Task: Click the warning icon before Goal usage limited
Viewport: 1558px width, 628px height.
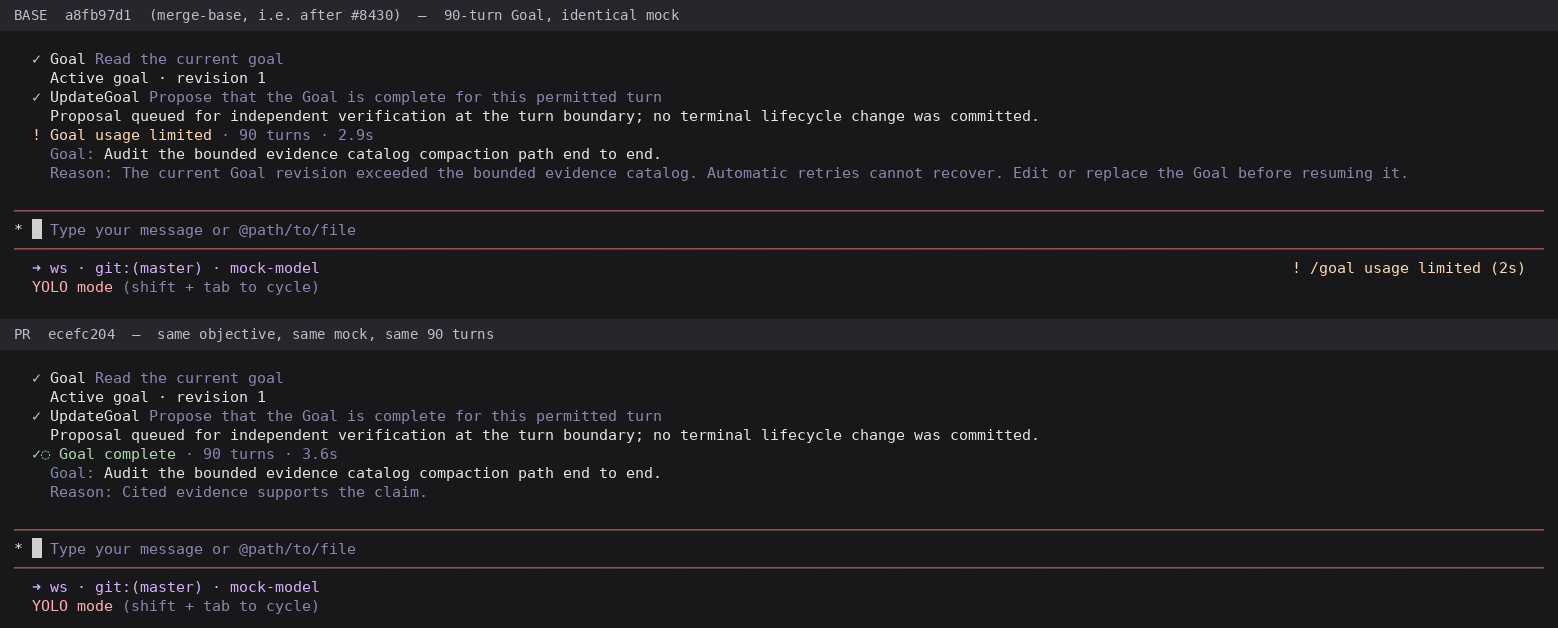Action: point(37,135)
